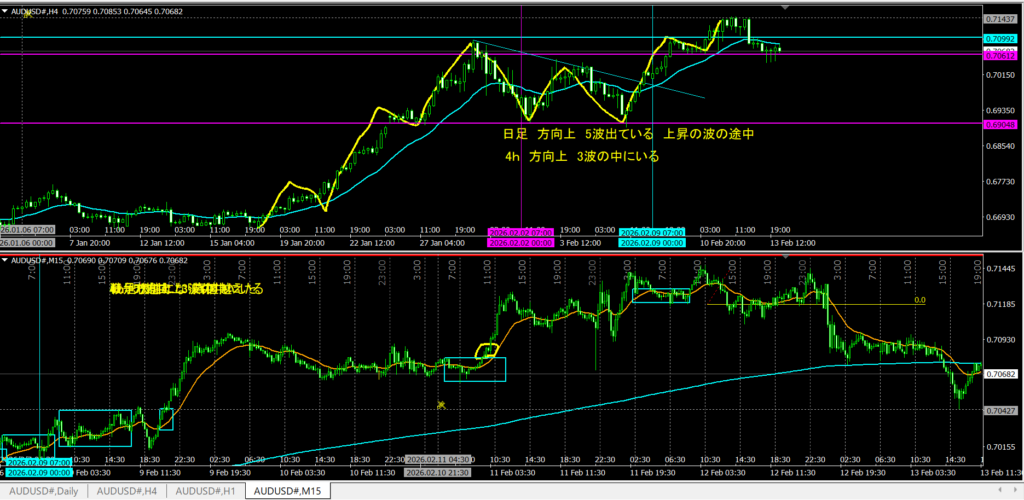Viewport: 1024px width, 500px height.
Task: Click the magenta 2026.02.02 07:00 date marker
Action: coord(520,231)
